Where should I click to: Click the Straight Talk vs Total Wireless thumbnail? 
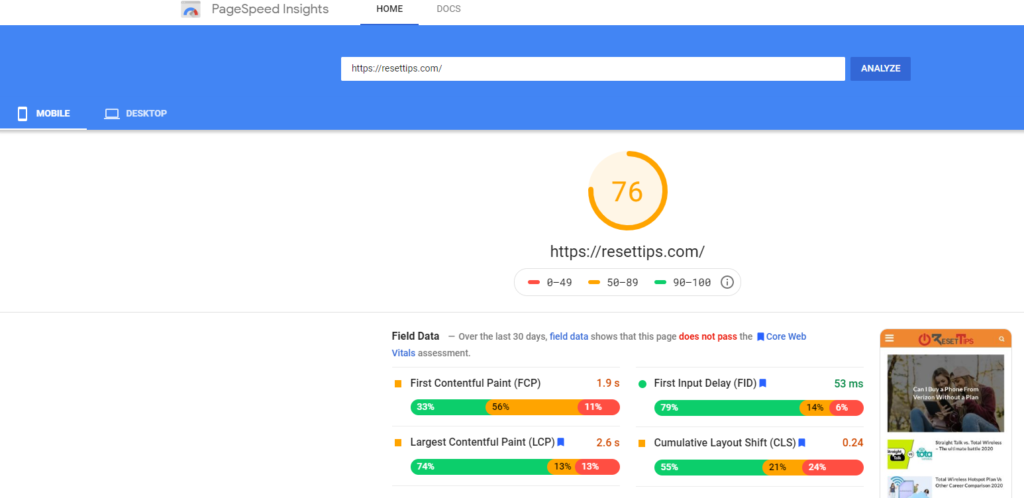910,454
